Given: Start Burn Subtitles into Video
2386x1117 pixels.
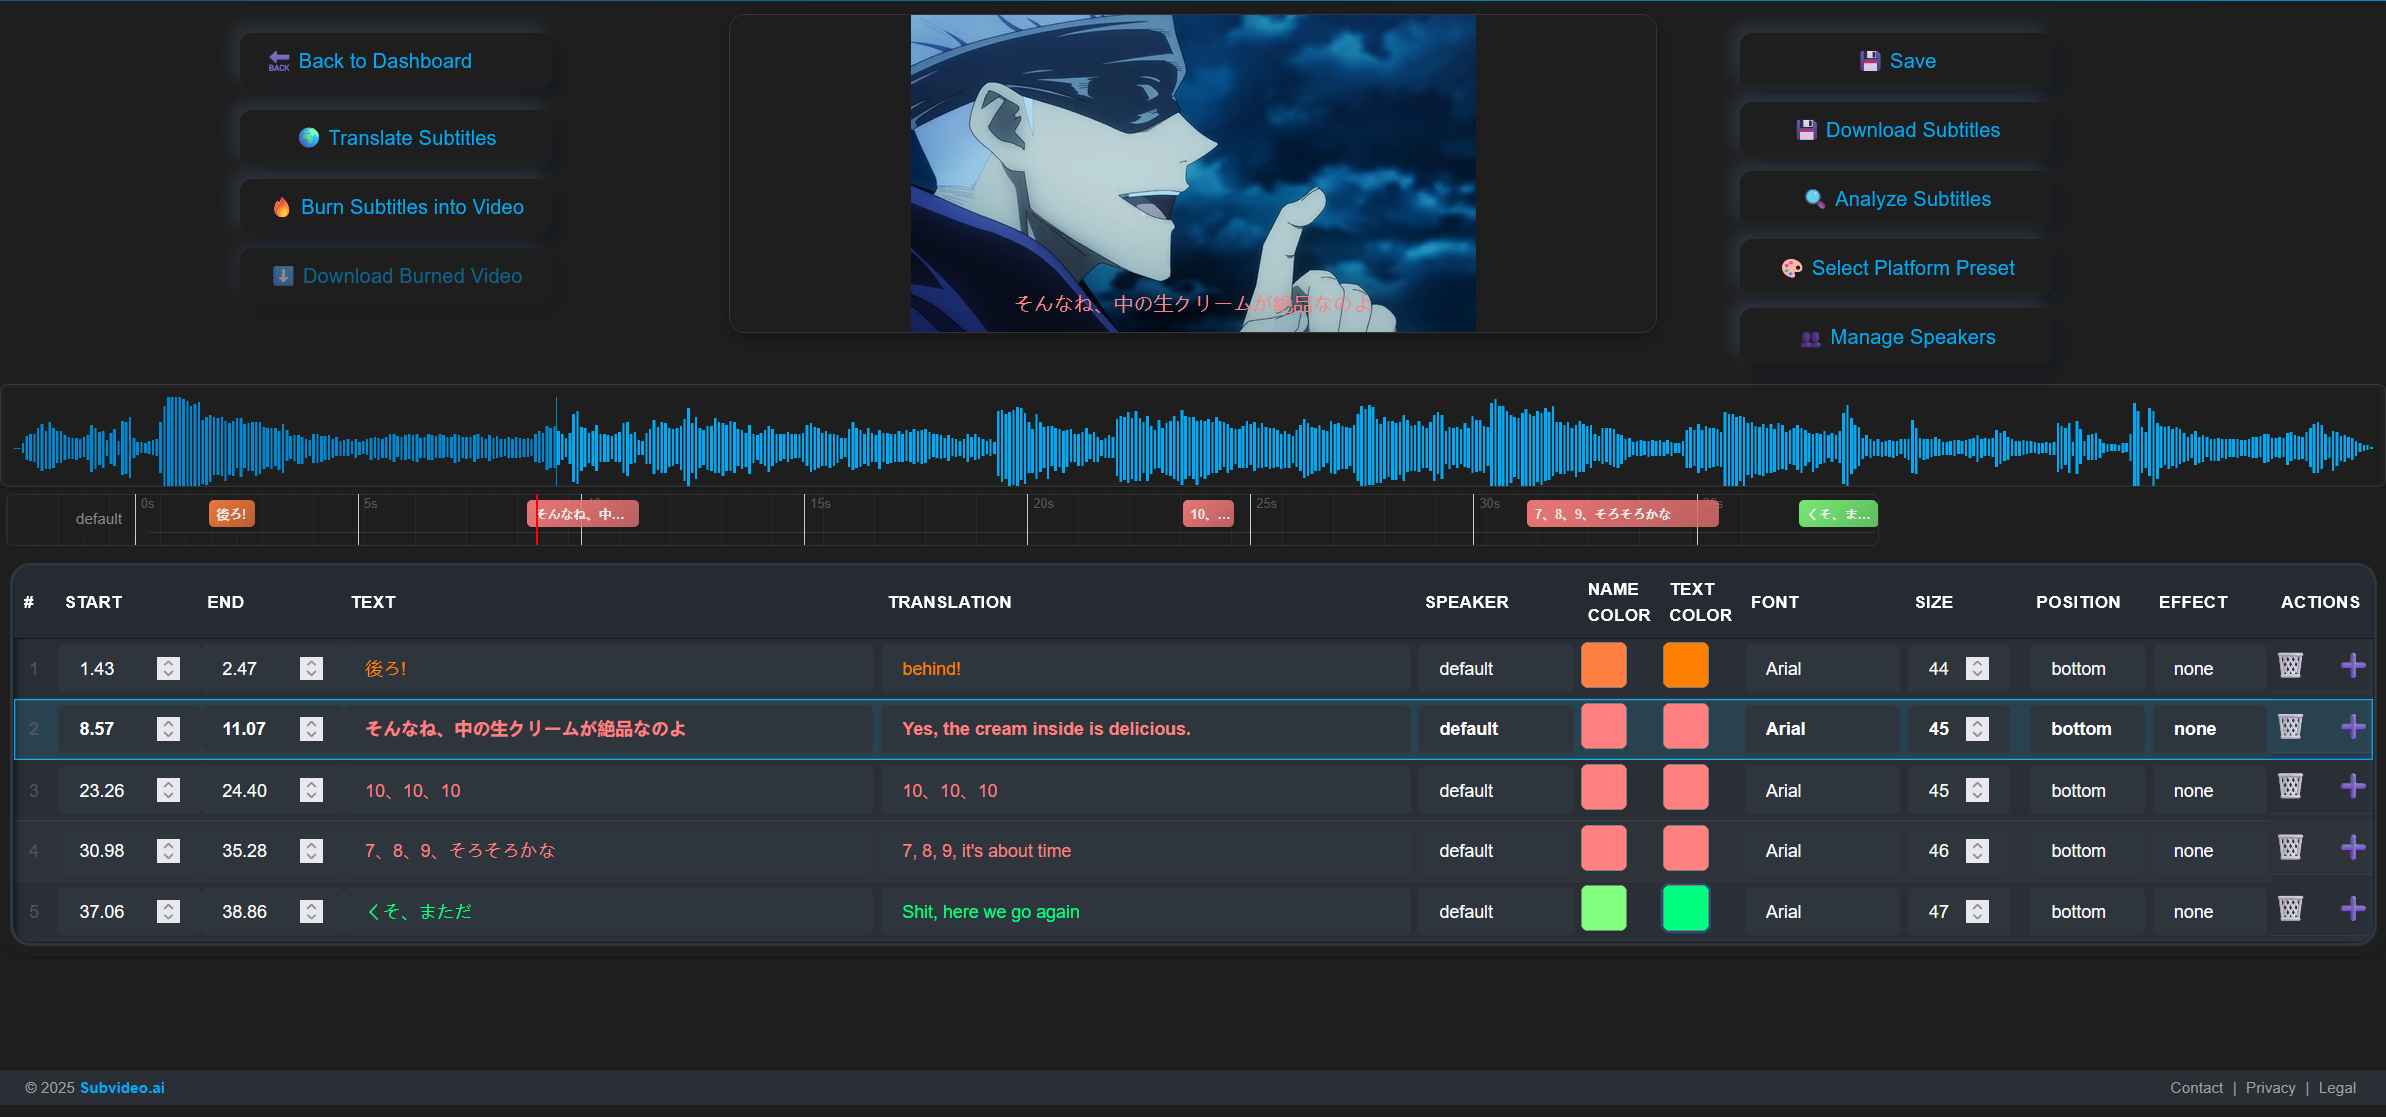Looking at the screenshot, I should point(395,207).
